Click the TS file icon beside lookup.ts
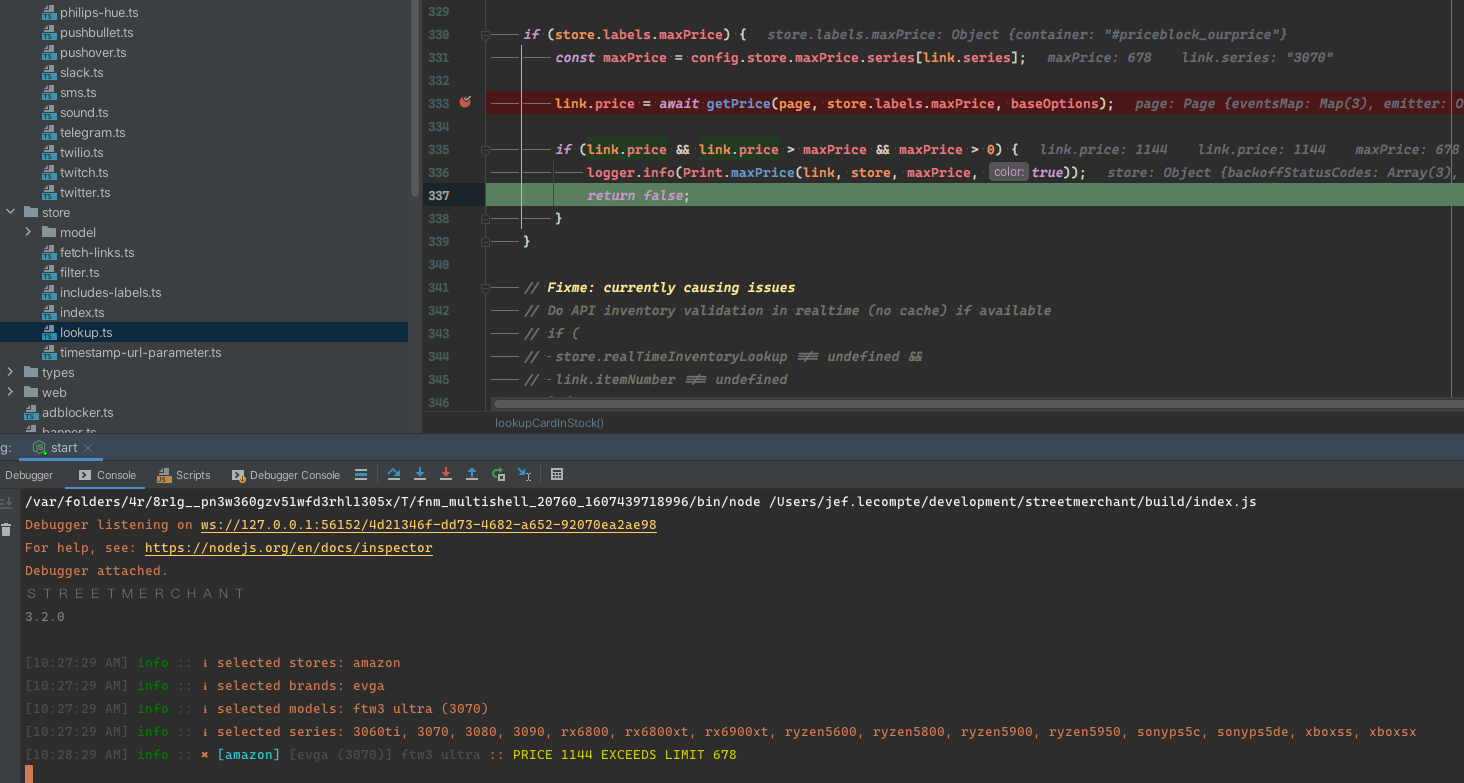Screen dimensions: 1464x783 click(50, 332)
